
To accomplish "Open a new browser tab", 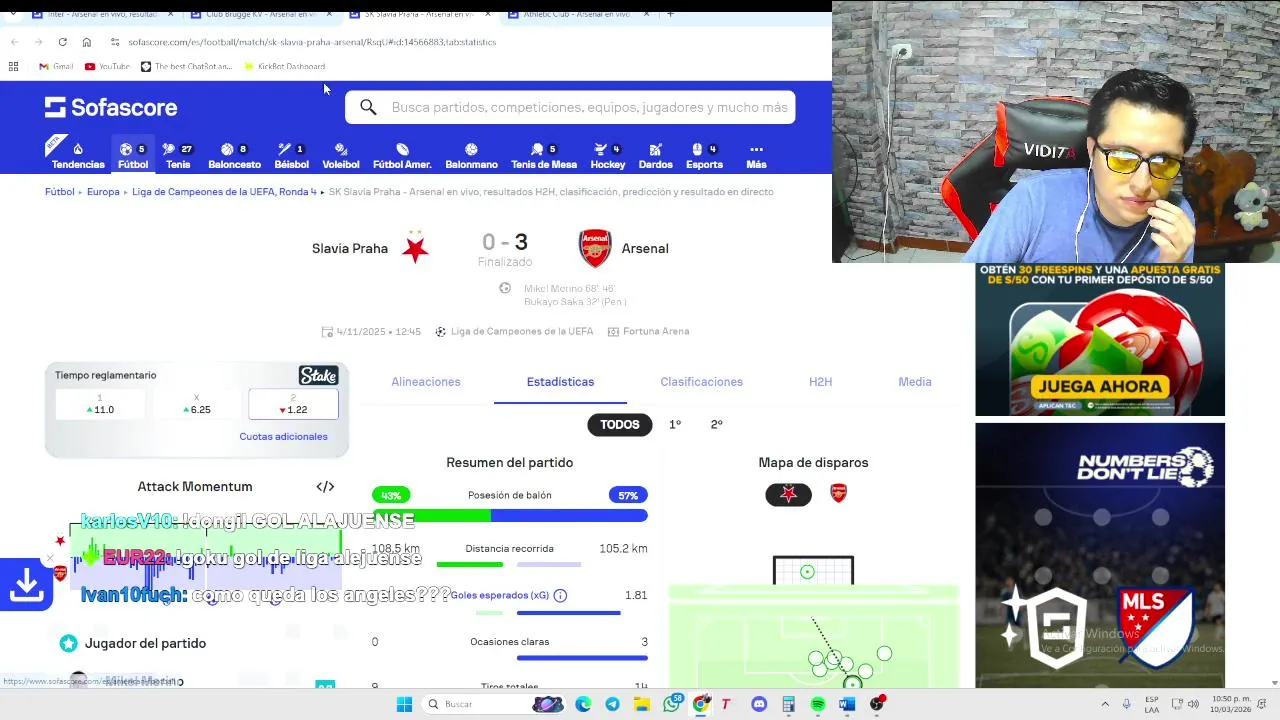I will (670, 14).
